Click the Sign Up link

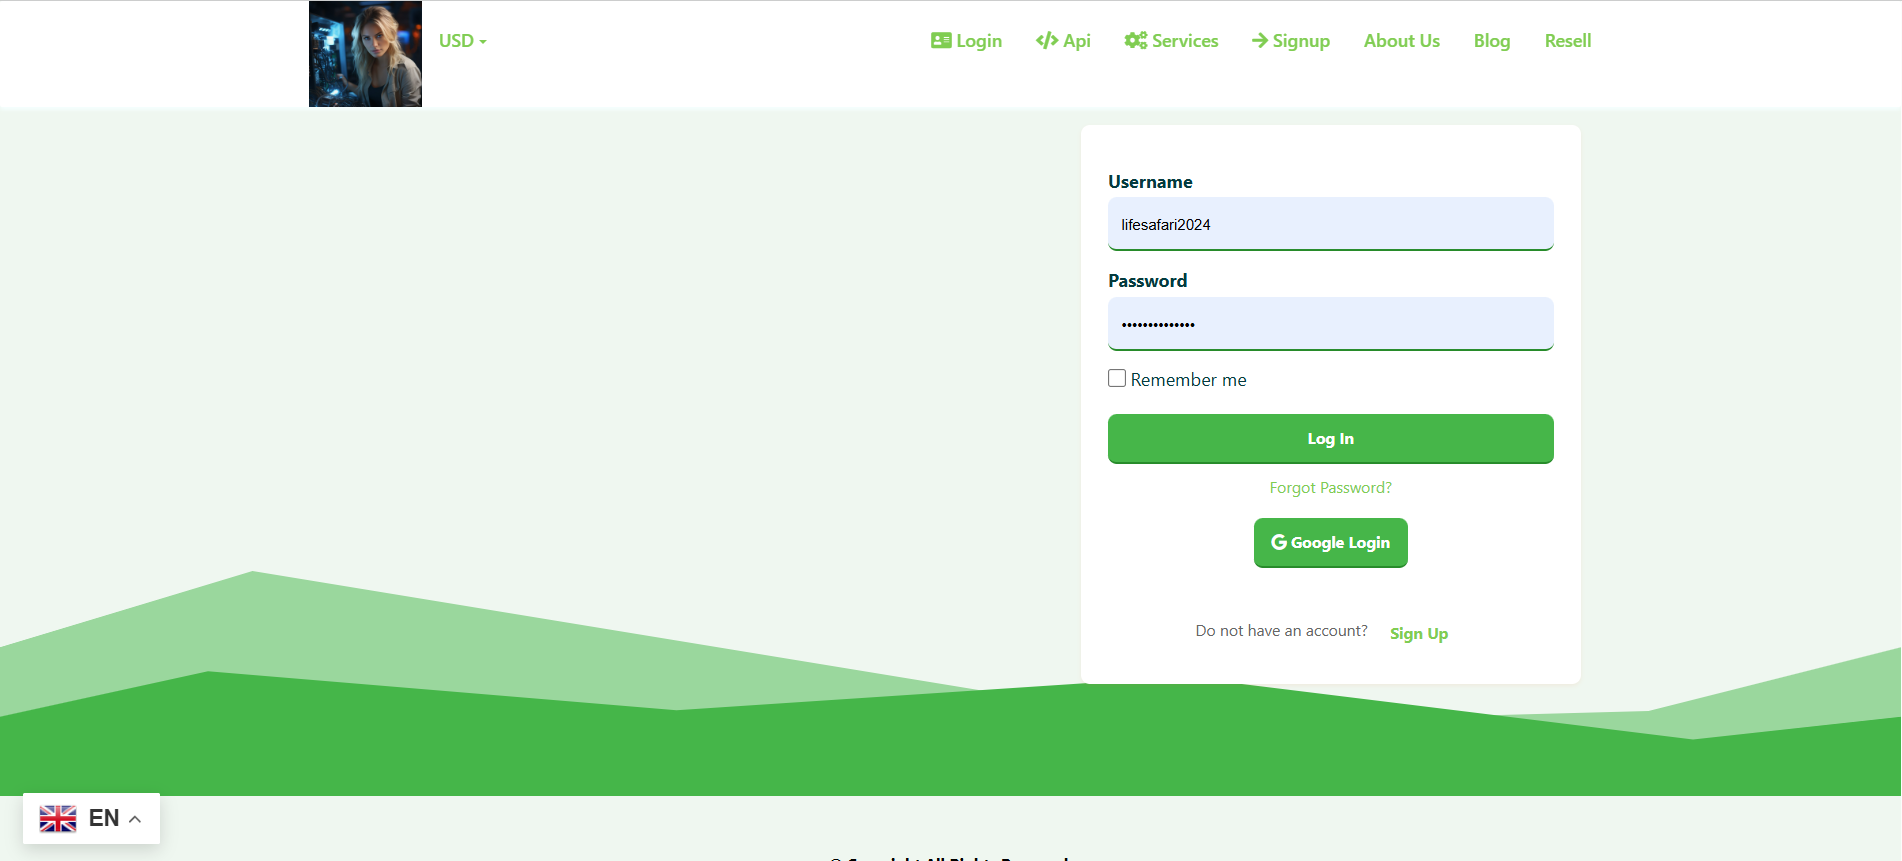click(1418, 634)
